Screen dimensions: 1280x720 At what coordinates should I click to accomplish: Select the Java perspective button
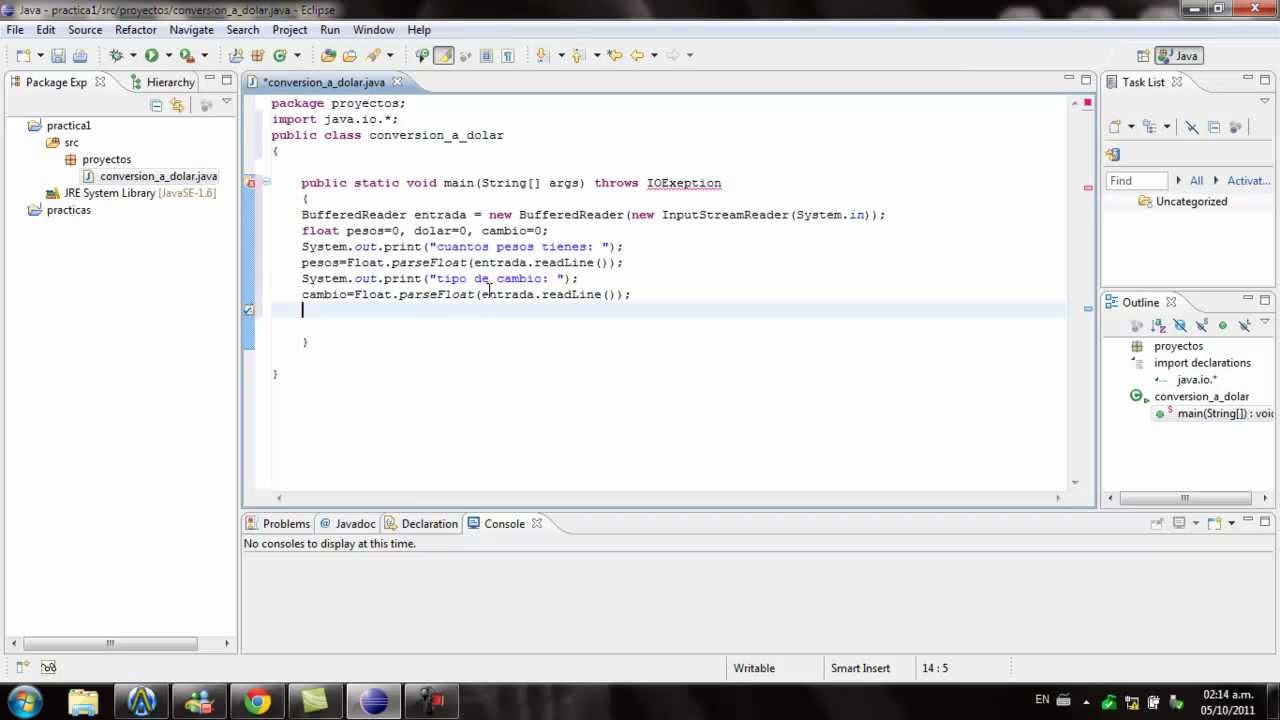pyautogui.click(x=1178, y=56)
